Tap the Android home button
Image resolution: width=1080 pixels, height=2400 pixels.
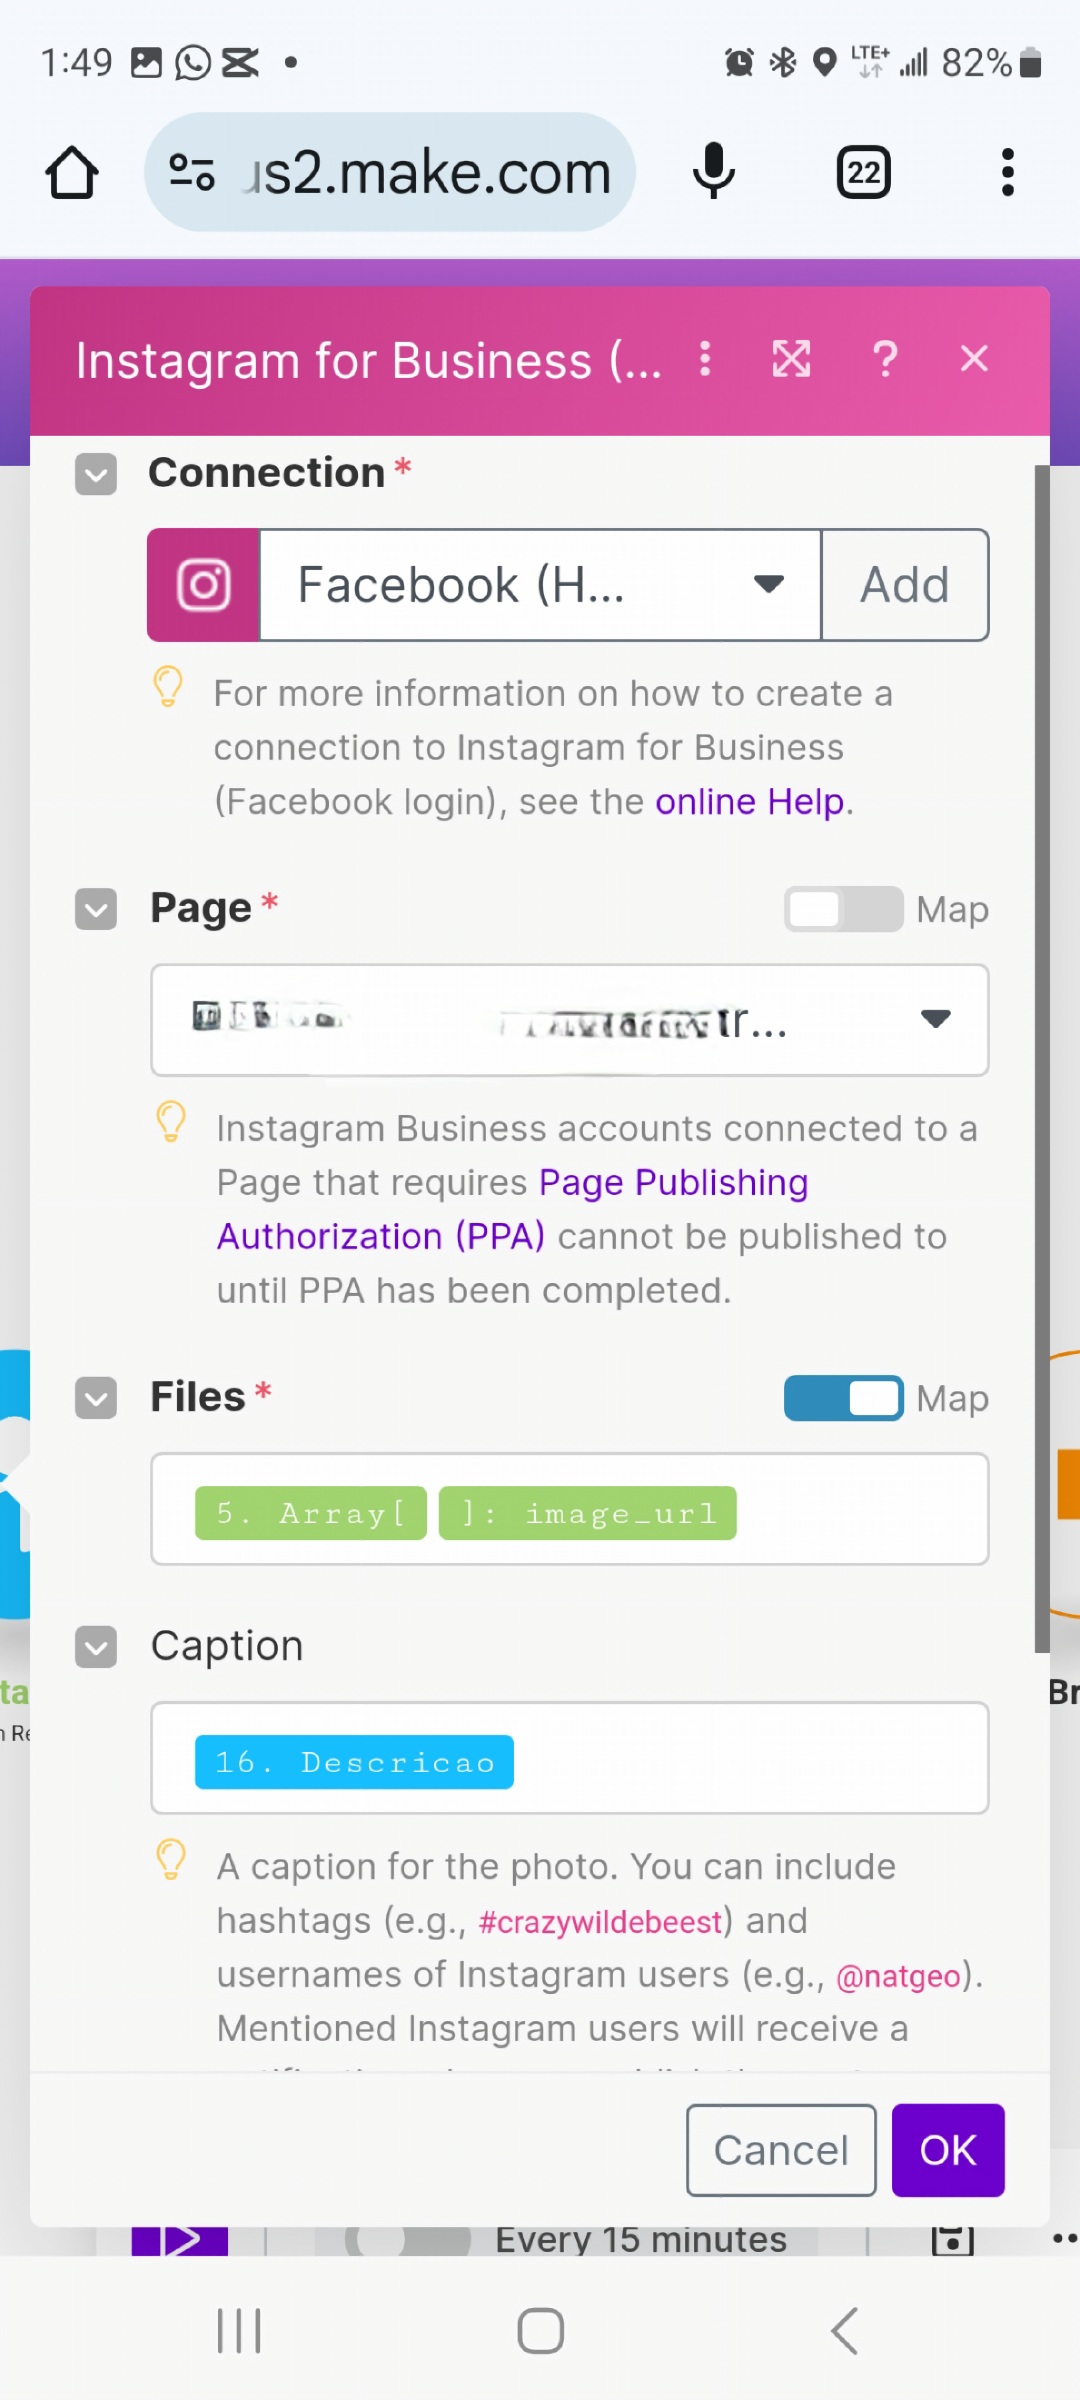(x=541, y=2331)
